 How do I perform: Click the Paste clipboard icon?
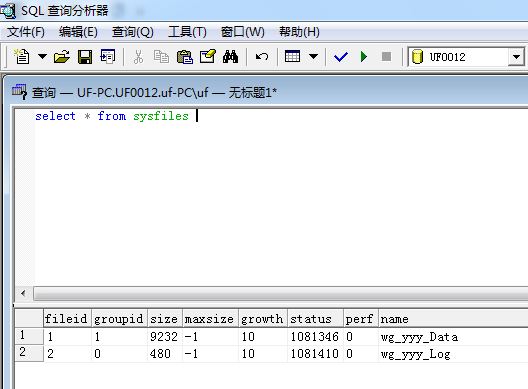pos(185,57)
